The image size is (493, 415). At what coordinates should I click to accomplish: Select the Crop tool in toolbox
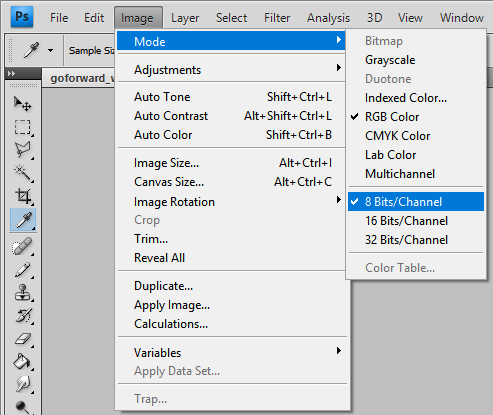pos(23,196)
